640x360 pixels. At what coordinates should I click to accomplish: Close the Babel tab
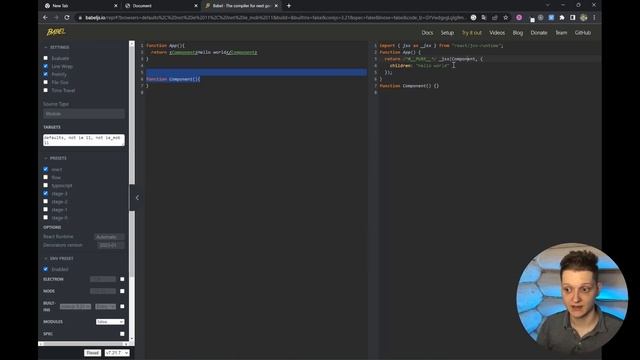point(276,6)
